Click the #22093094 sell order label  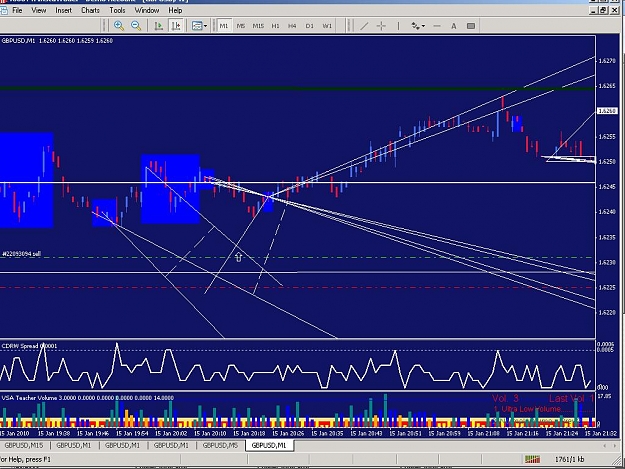pyautogui.click(x=22, y=254)
